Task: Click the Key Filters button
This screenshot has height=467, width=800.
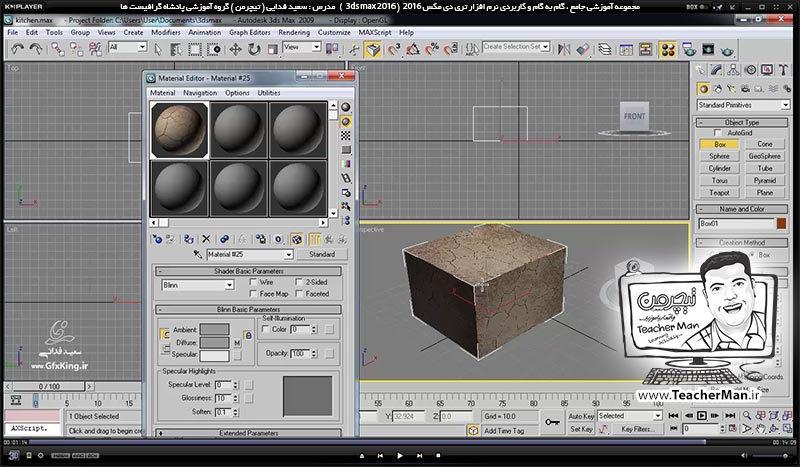Action: point(638,429)
